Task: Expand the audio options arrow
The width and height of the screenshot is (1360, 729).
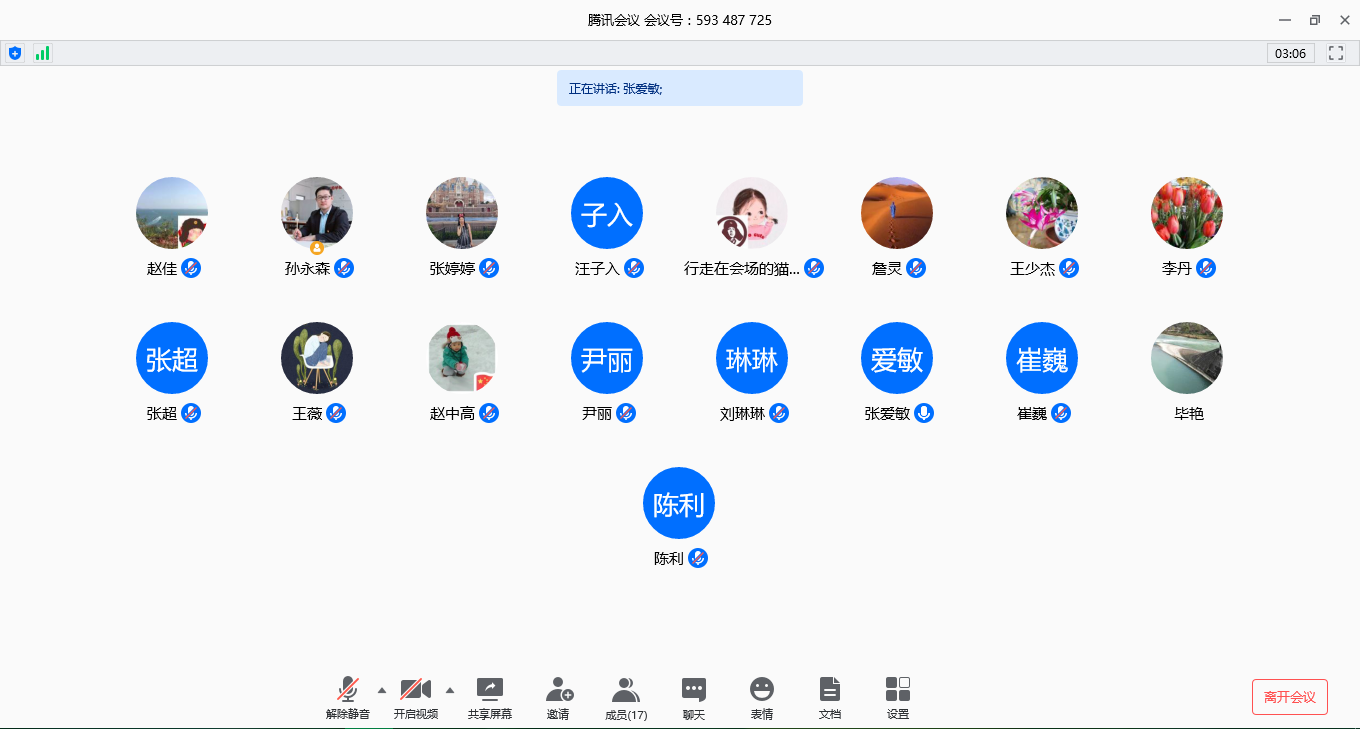Action: click(381, 690)
